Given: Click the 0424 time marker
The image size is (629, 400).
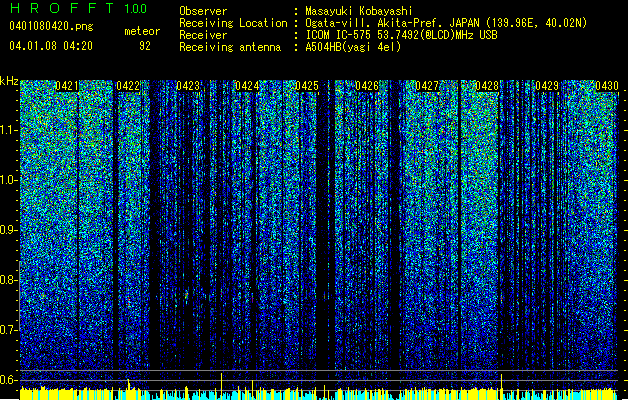Looking at the screenshot, I should (x=247, y=86).
